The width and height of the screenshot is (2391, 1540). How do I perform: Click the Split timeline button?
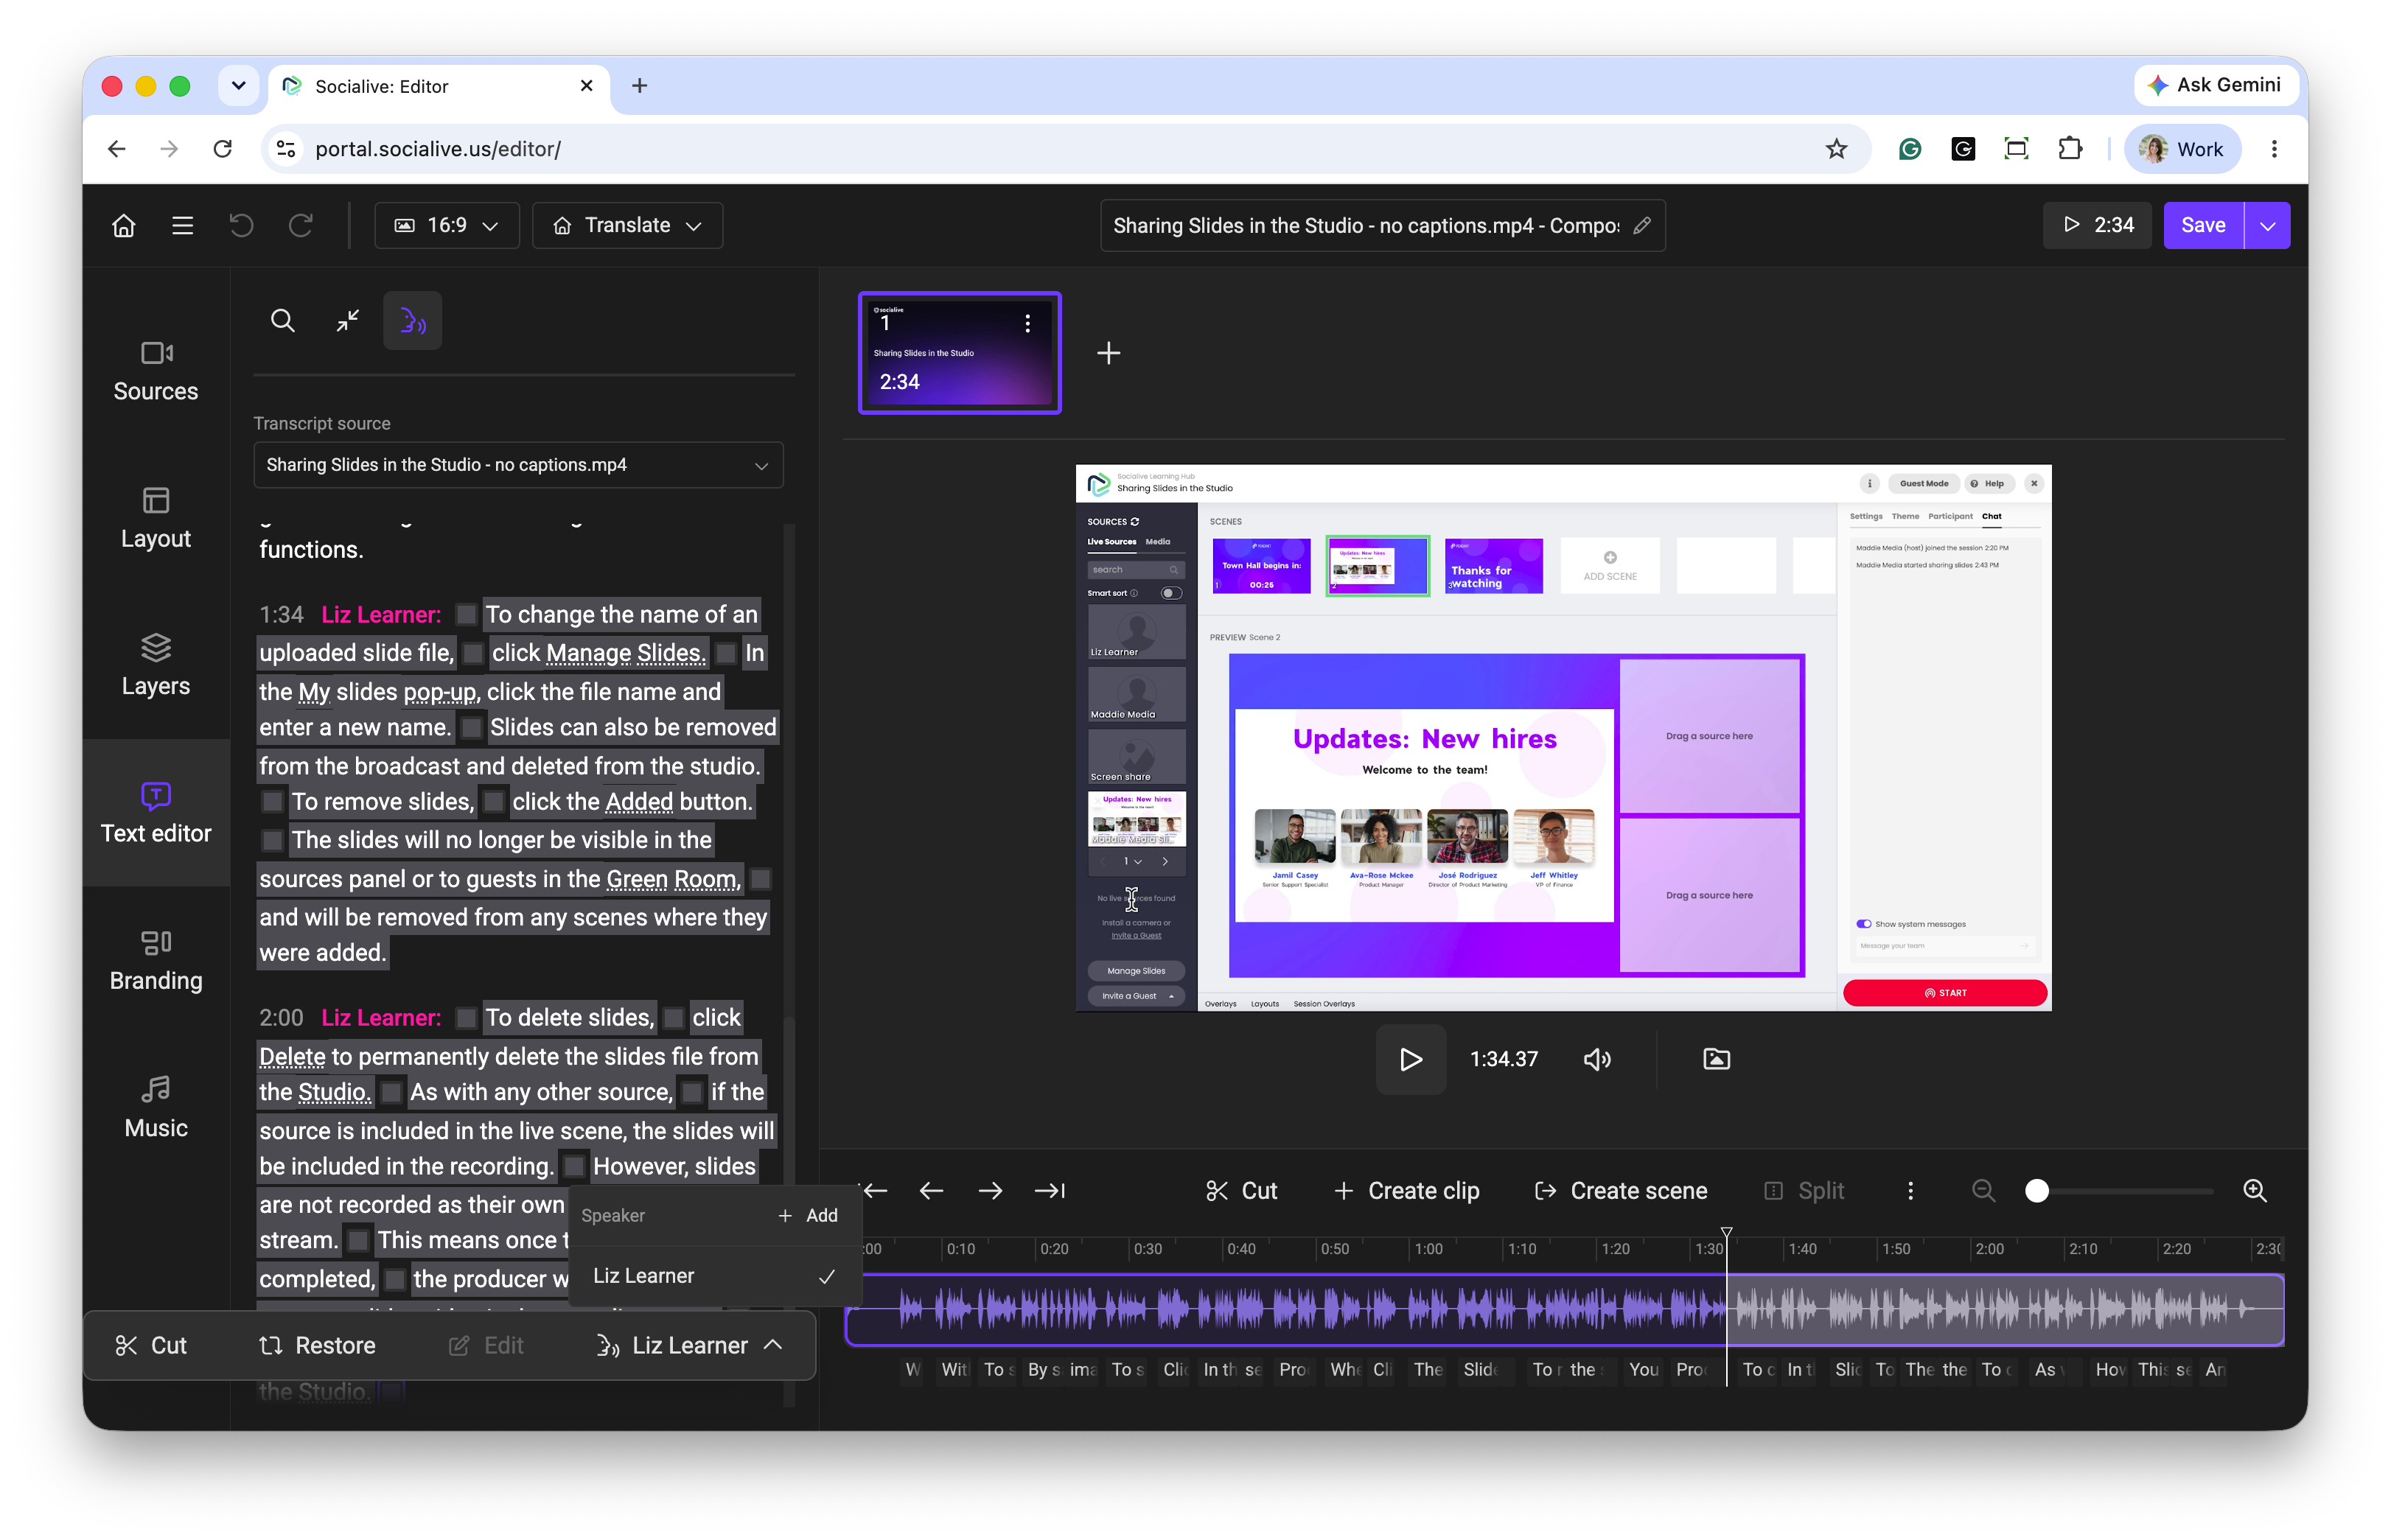pos(1803,1191)
